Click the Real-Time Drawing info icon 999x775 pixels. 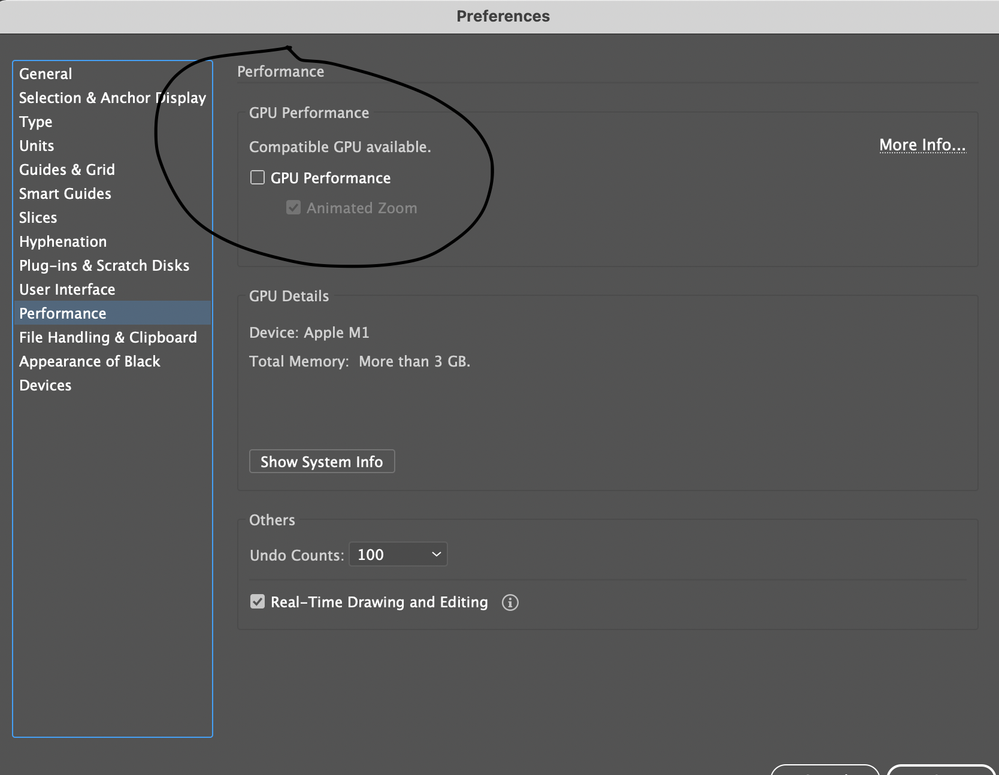click(x=510, y=603)
